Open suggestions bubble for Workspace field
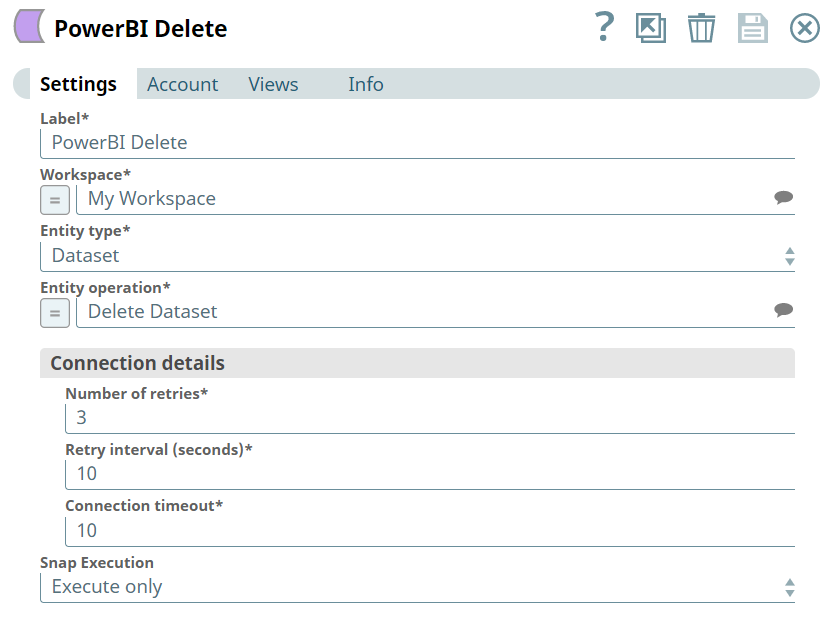 [783, 197]
